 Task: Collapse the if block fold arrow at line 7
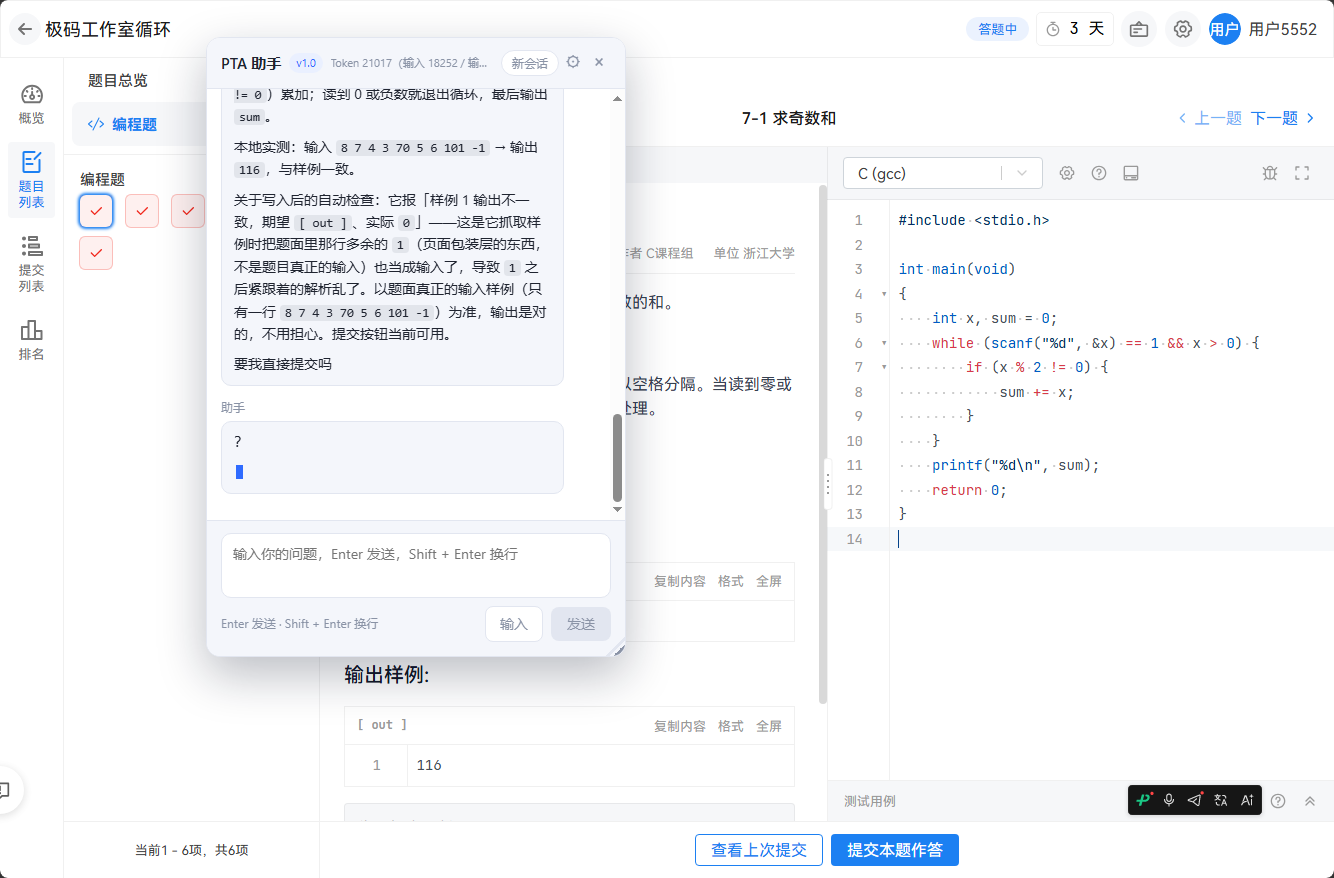[883, 367]
